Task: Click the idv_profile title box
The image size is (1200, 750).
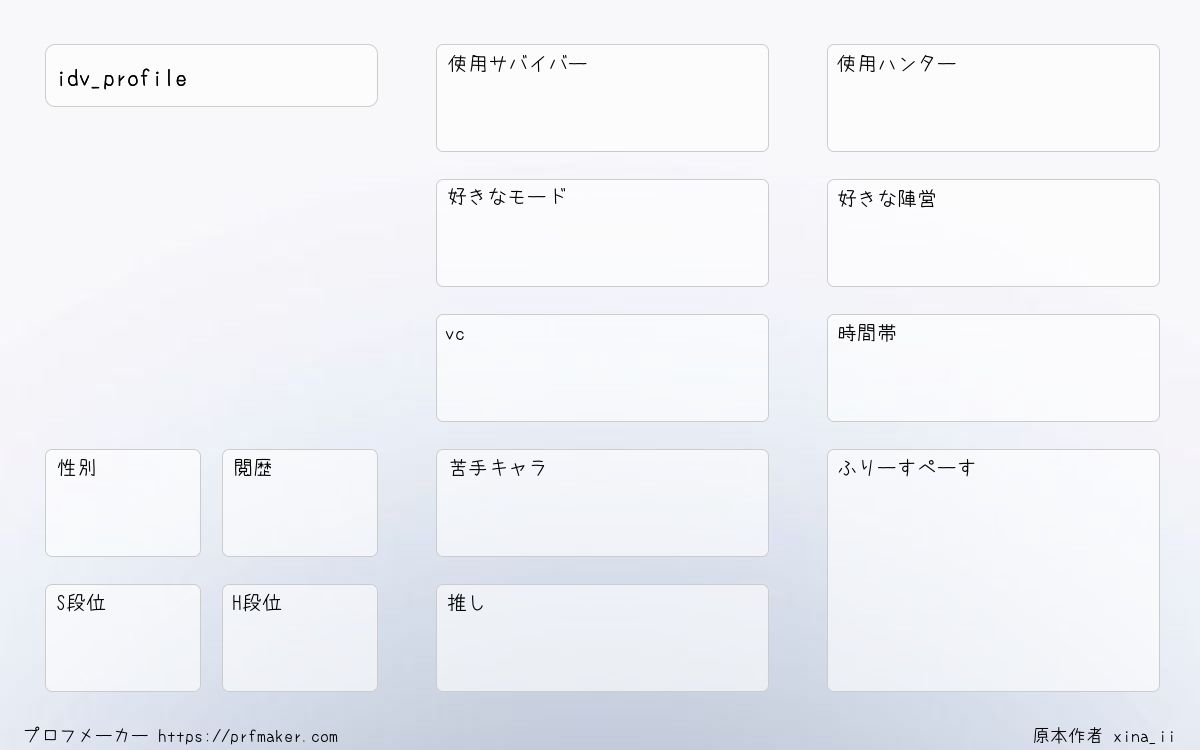Action: pyautogui.click(x=211, y=75)
